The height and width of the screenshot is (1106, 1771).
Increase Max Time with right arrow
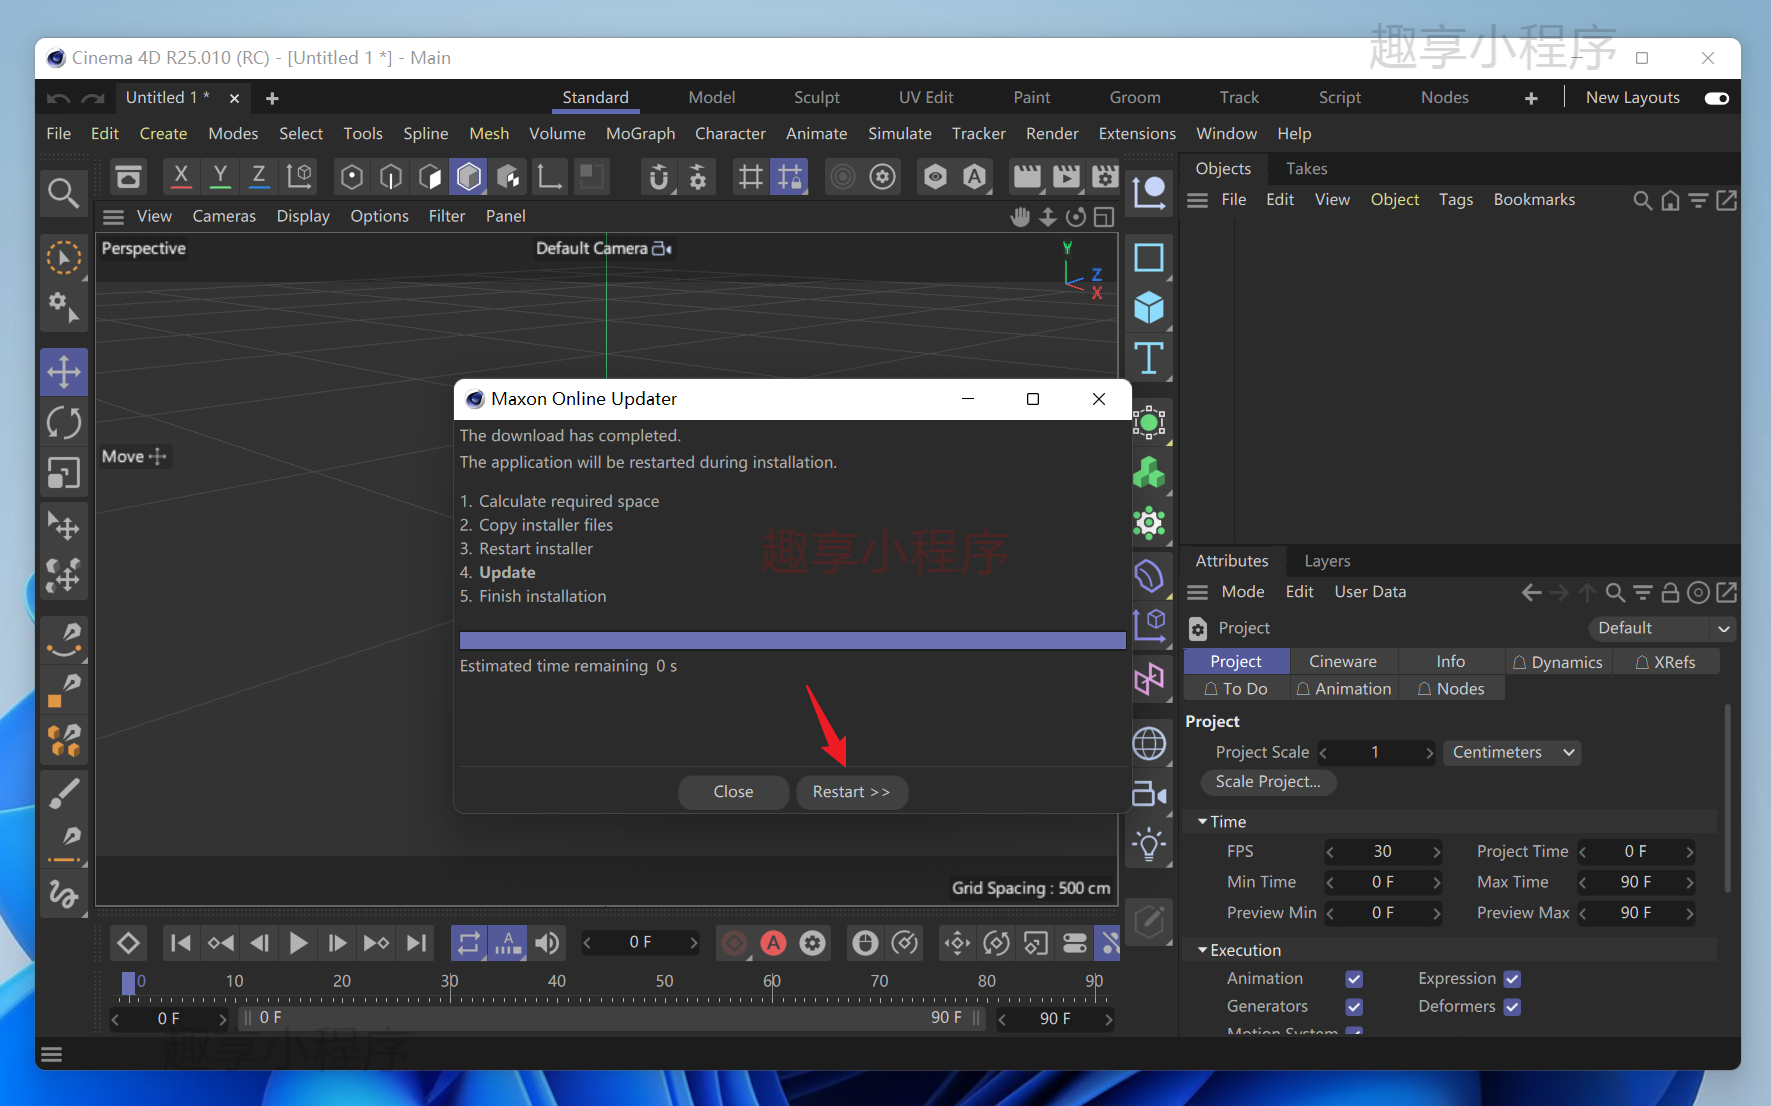coord(1689,882)
